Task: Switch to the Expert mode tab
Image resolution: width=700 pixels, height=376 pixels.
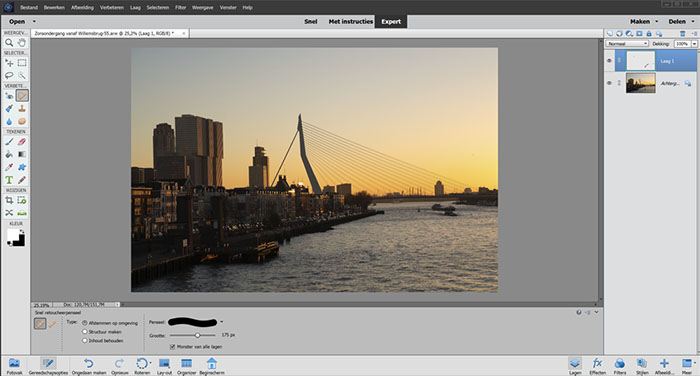Action: 391,21
